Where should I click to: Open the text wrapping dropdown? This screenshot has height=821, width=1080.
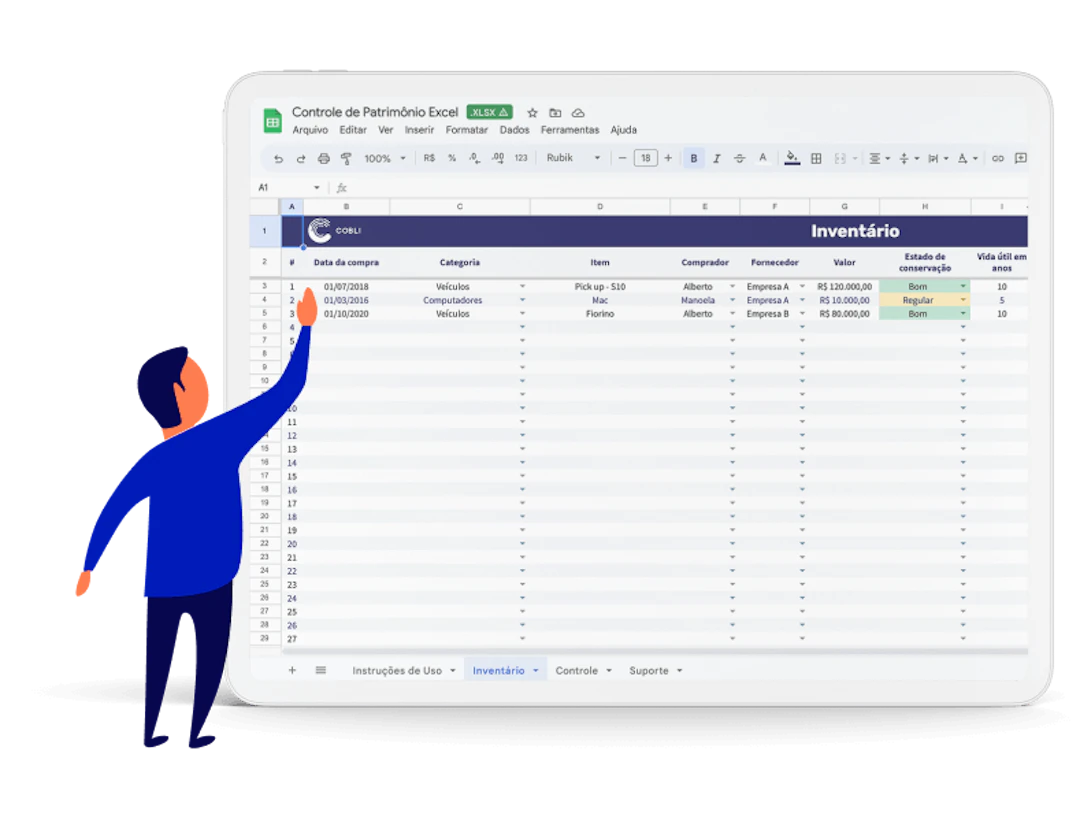[x=938, y=158]
